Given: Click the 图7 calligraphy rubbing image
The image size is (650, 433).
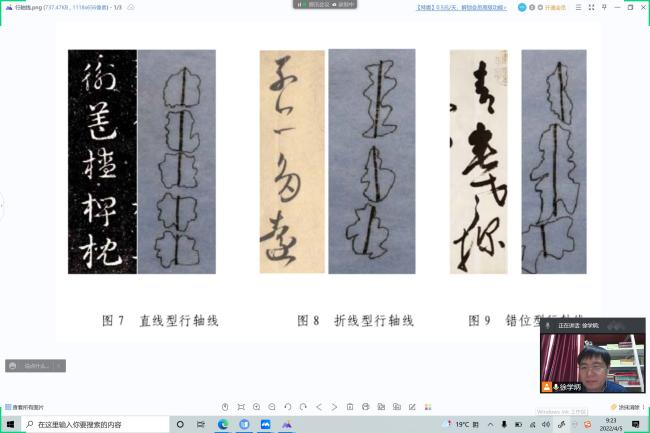Looking at the screenshot, I should [102, 162].
